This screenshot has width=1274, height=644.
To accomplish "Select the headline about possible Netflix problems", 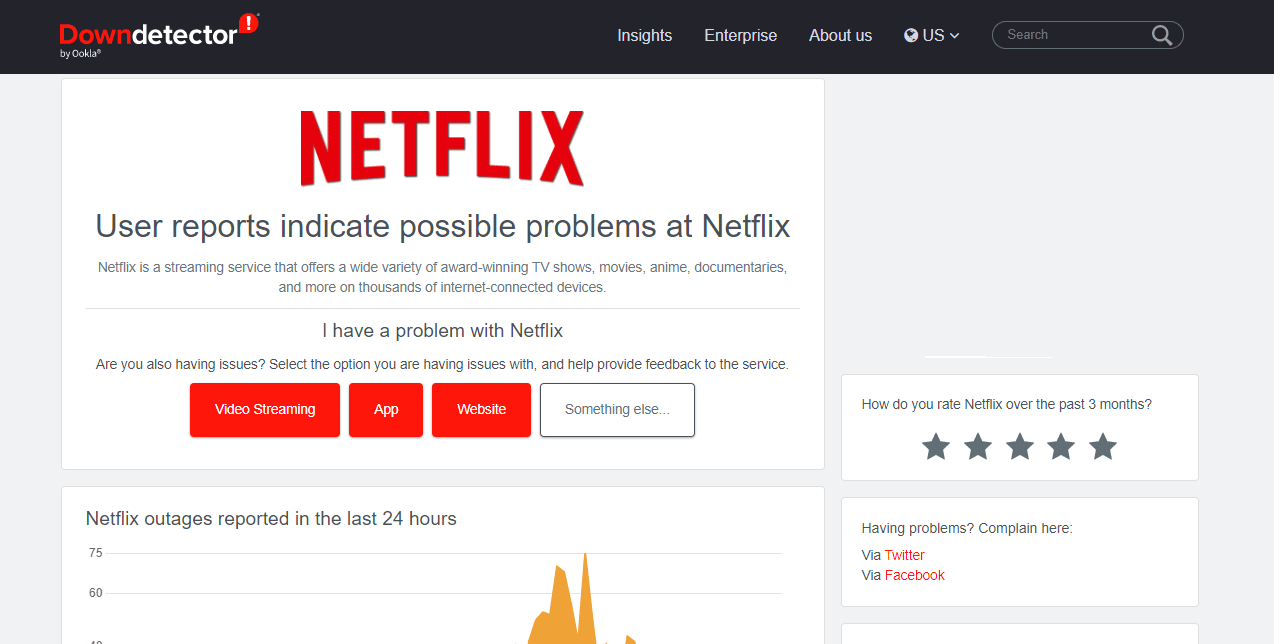I will [443, 226].
